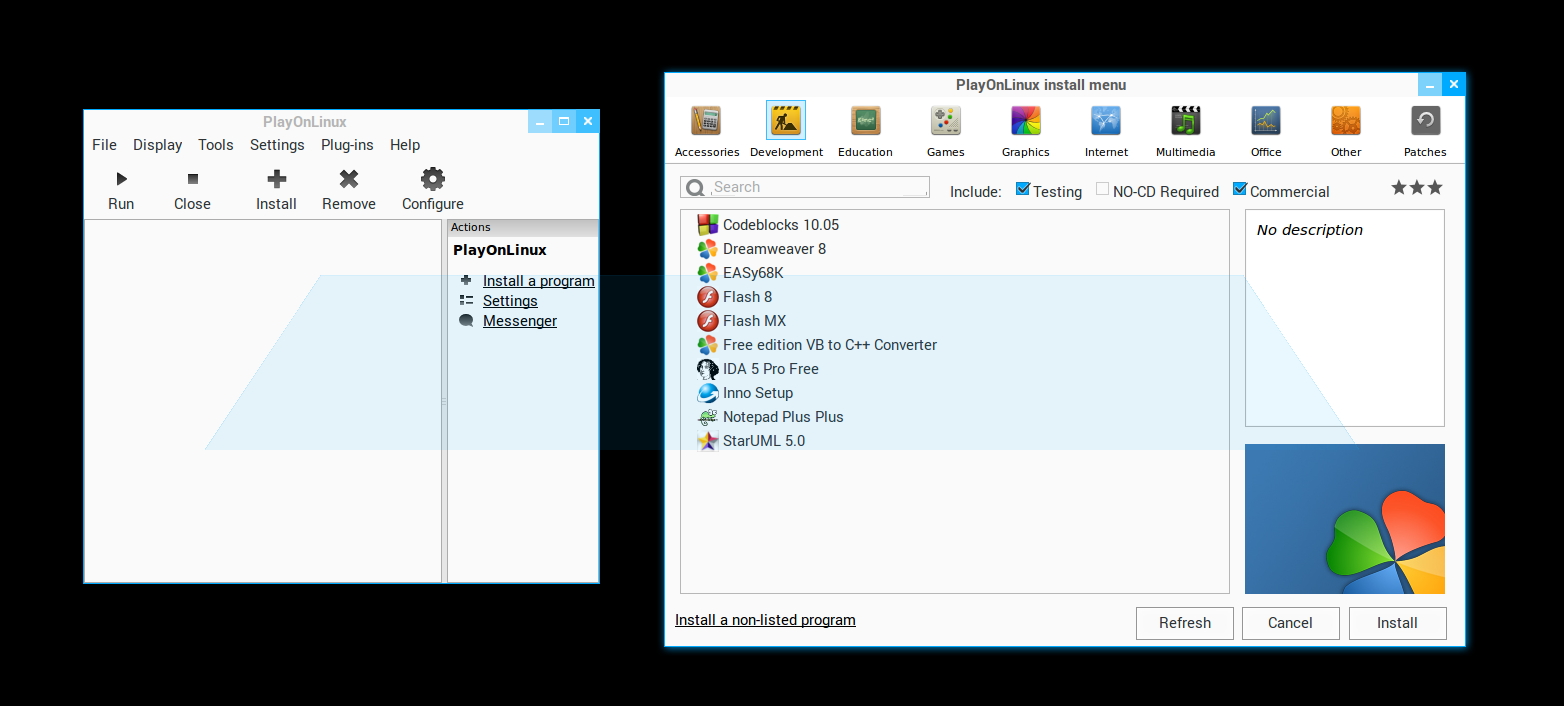
Task: Switch to the Internet category
Action: (x=1106, y=122)
